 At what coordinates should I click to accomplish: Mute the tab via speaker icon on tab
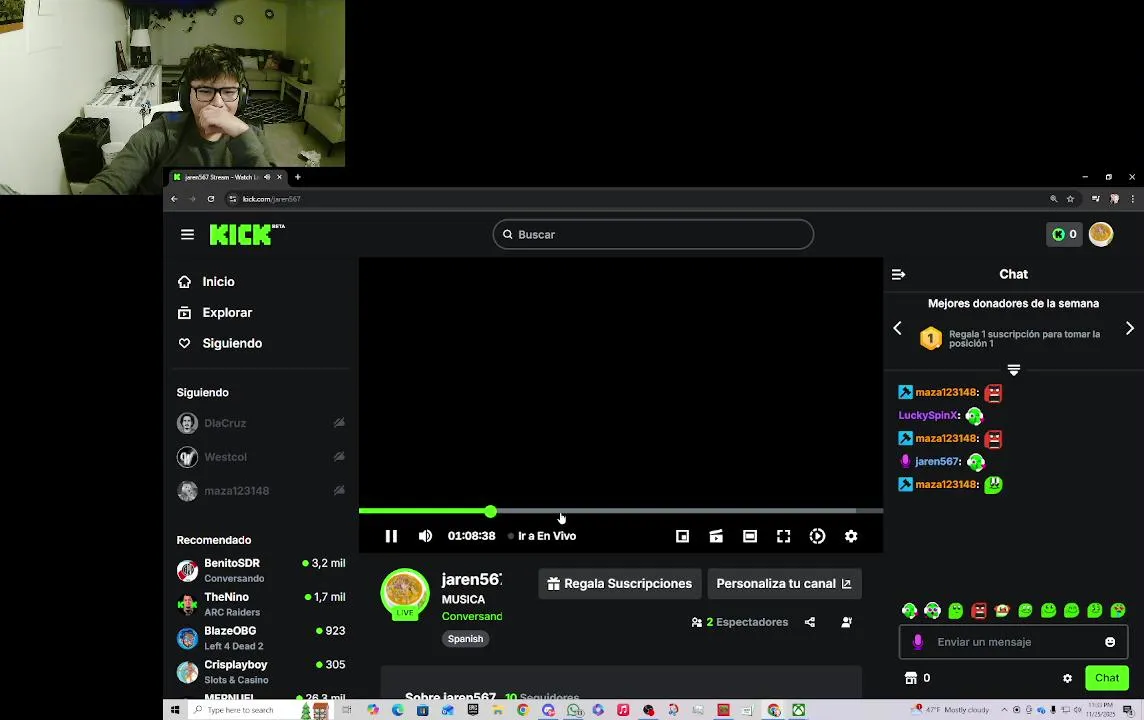pyautogui.click(x=267, y=177)
